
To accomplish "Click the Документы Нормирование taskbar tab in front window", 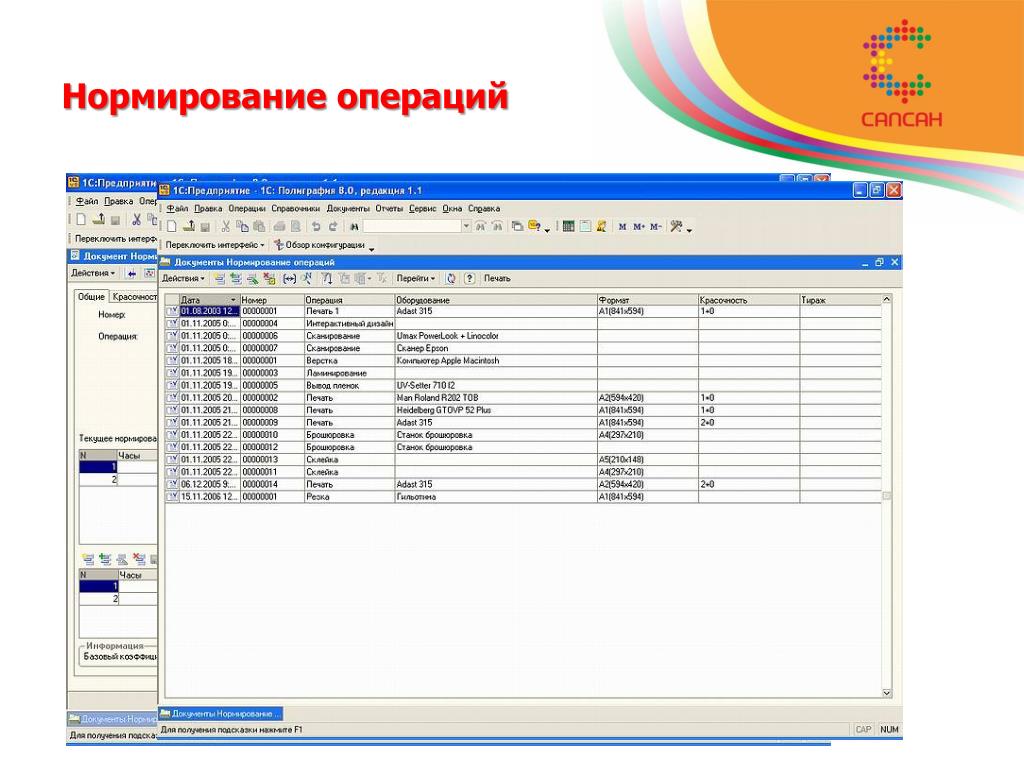I will 221,714.
